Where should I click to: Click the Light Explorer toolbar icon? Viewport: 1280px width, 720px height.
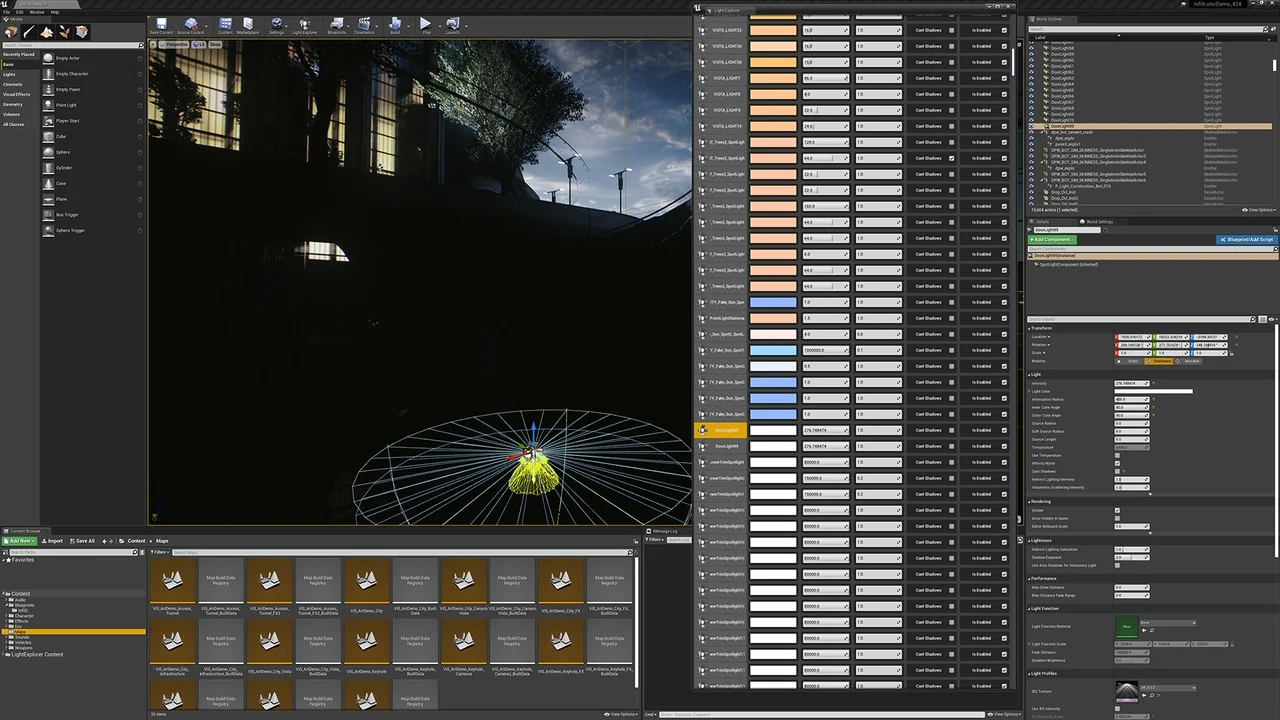point(304,25)
